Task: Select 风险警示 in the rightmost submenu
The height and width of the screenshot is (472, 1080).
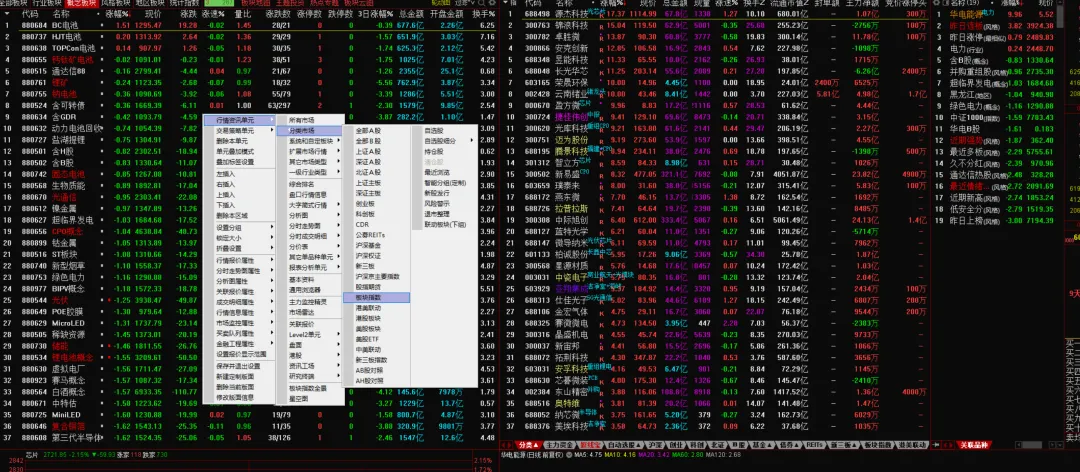Action: 444,203
